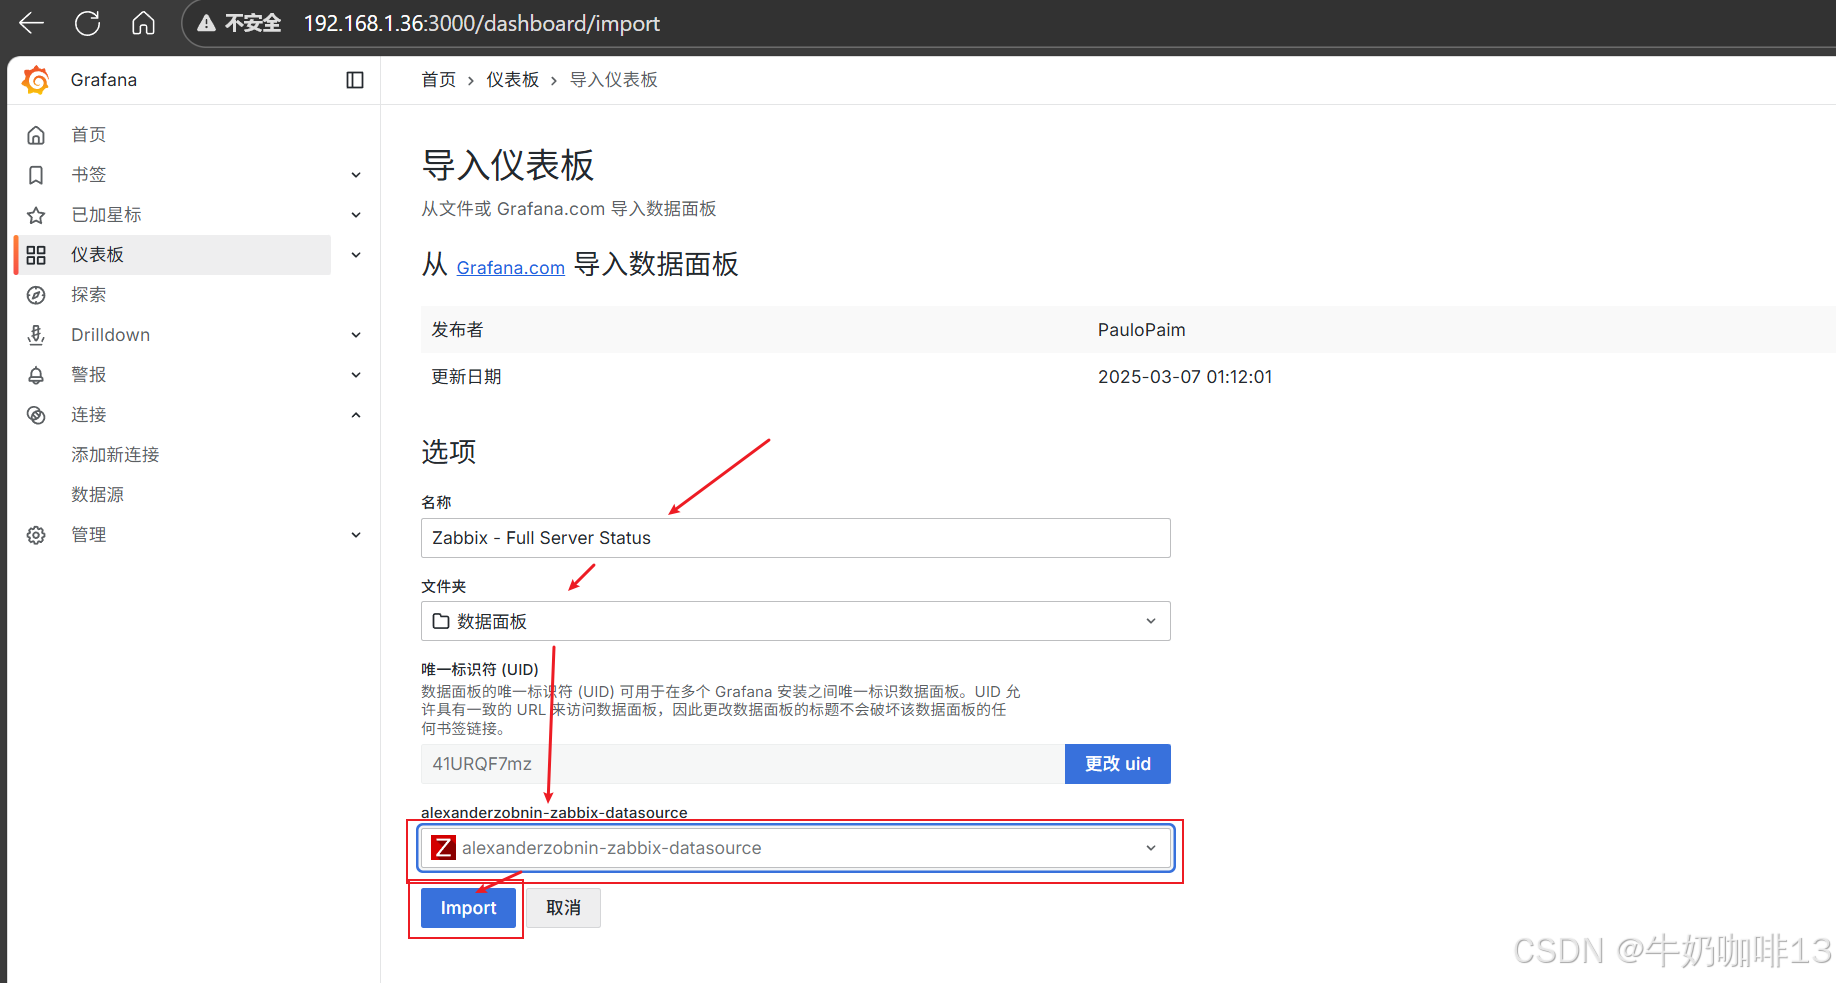Open 警报 in the sidebar menu
The width and height of the screenshot is (1836, 983).
coord(88,375)
